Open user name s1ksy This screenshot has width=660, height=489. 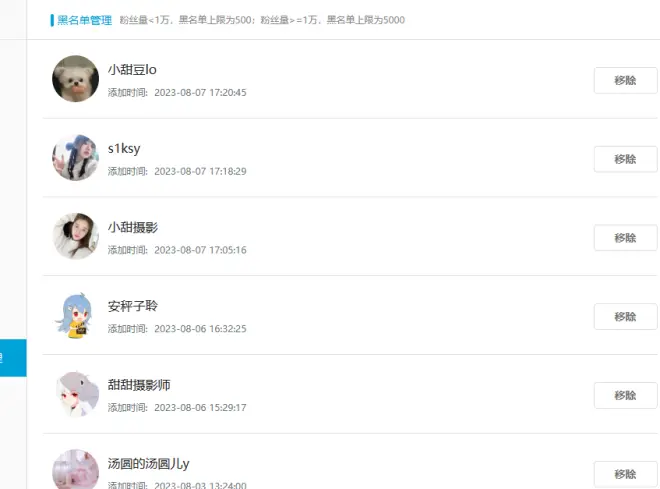(124, 149)
